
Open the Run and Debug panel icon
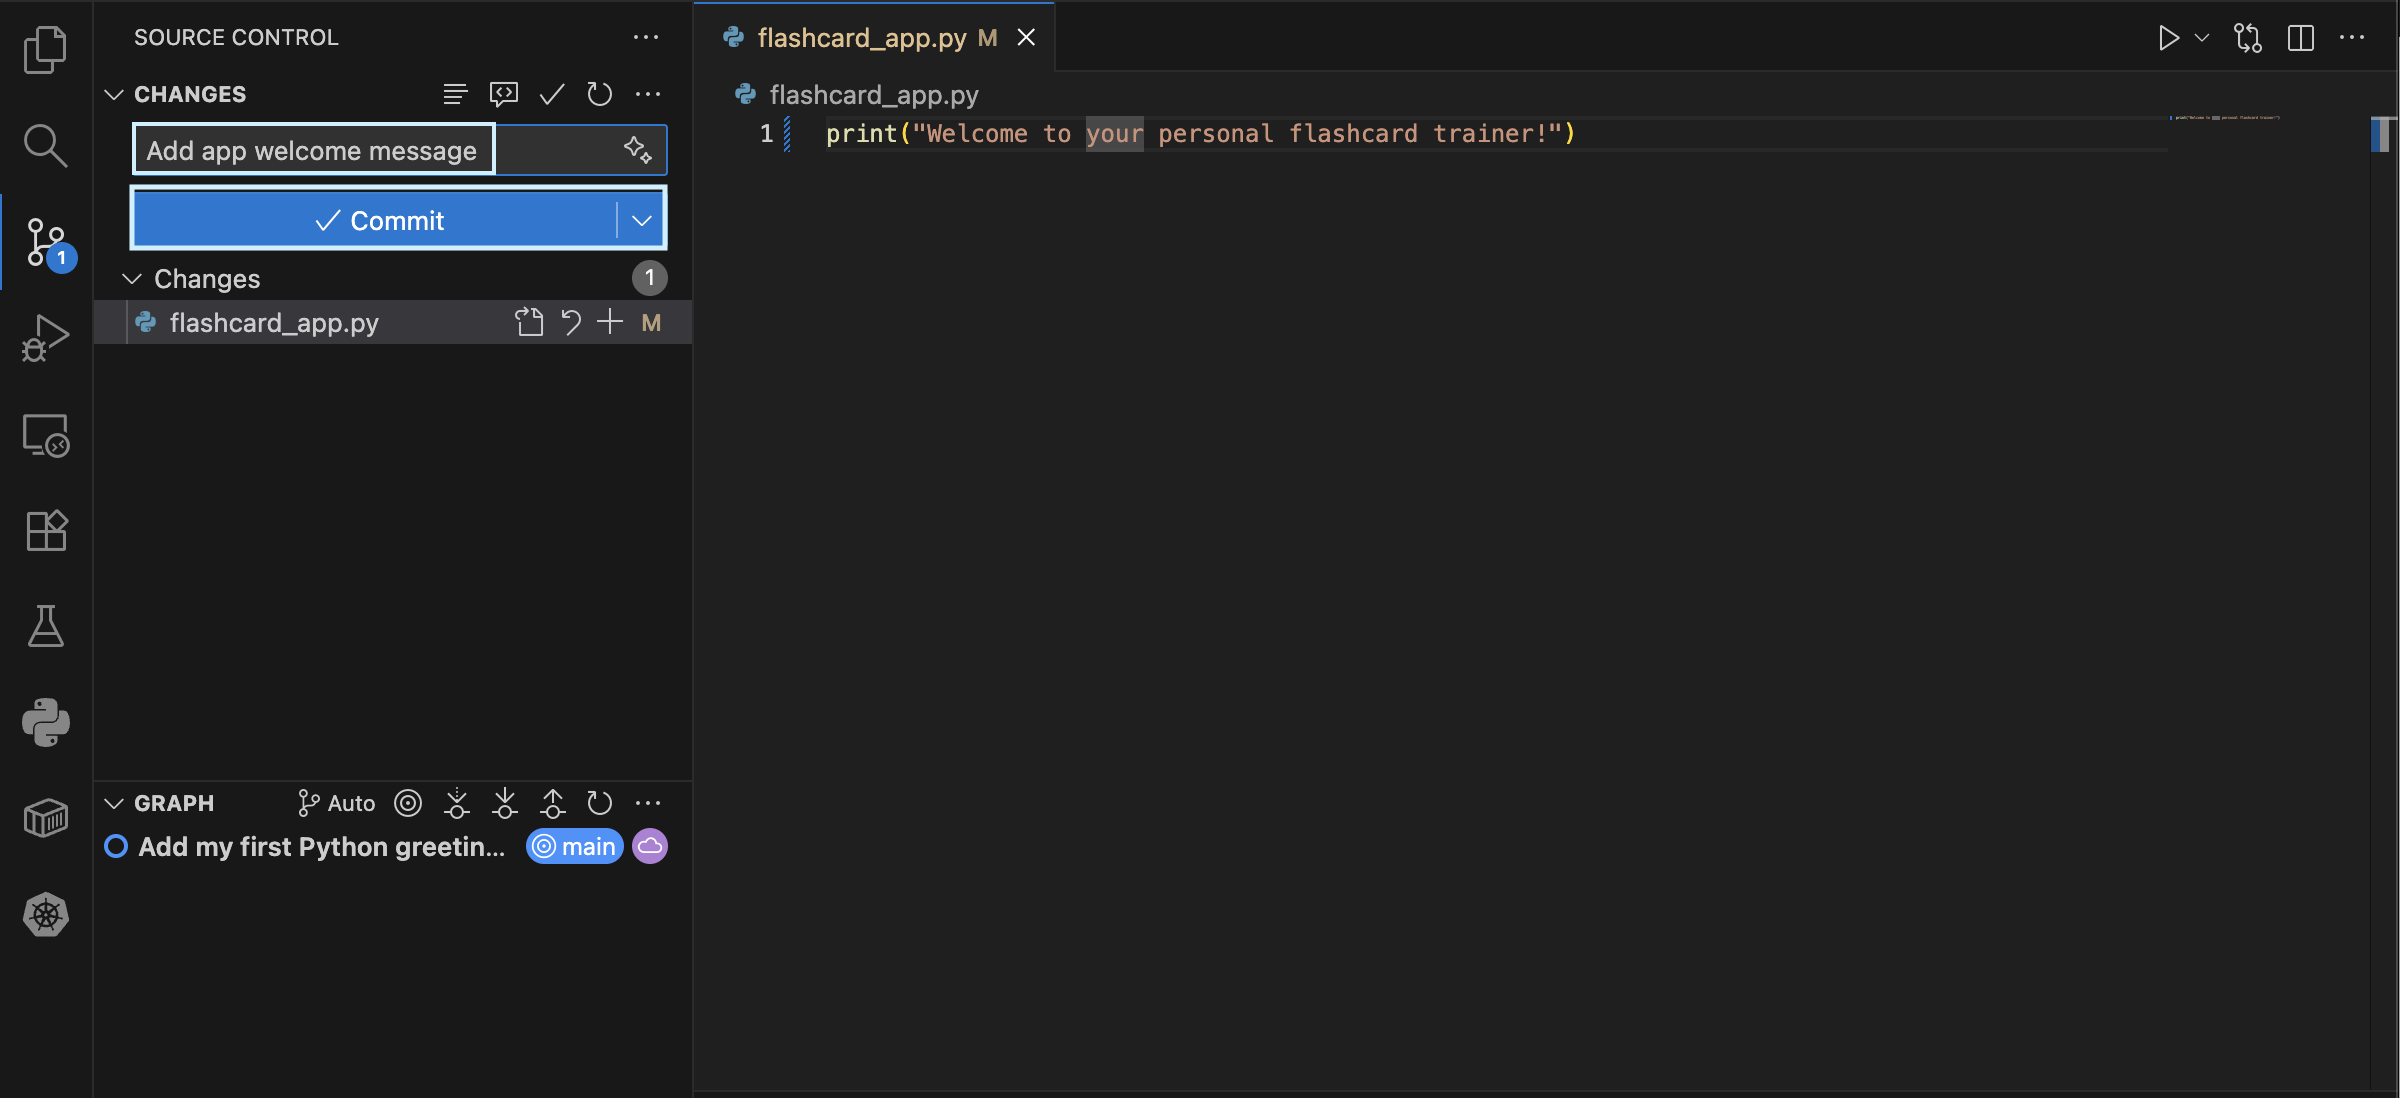pos(45,337)
